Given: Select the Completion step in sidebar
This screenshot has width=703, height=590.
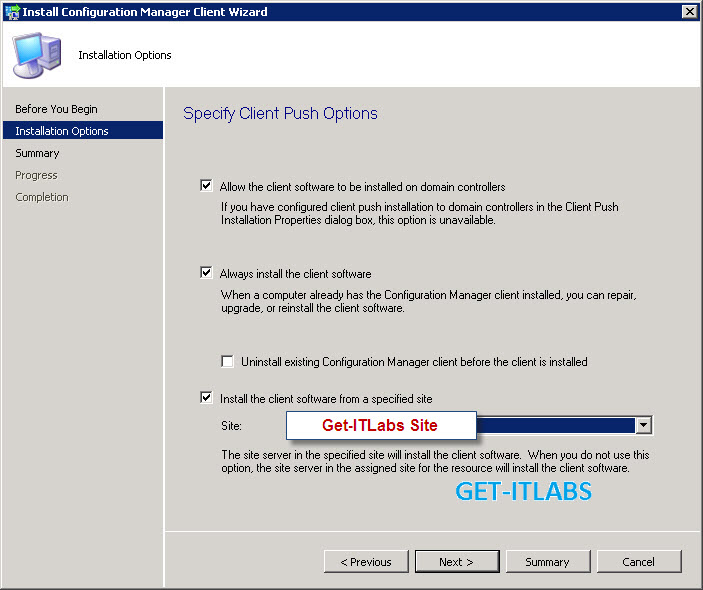Looking at the screenshot, I should pos(42,197).
